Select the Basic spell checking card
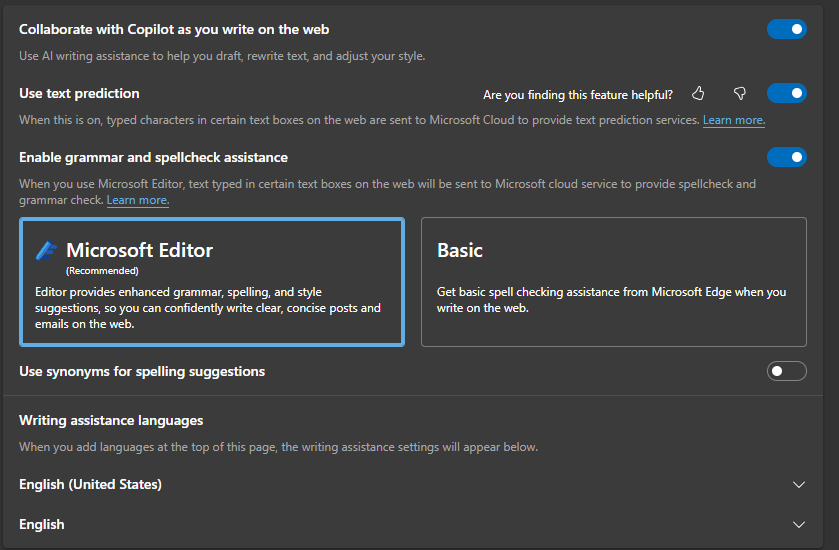Image resolution: width=839 pixels, height=550 pixels. [614, 282]
